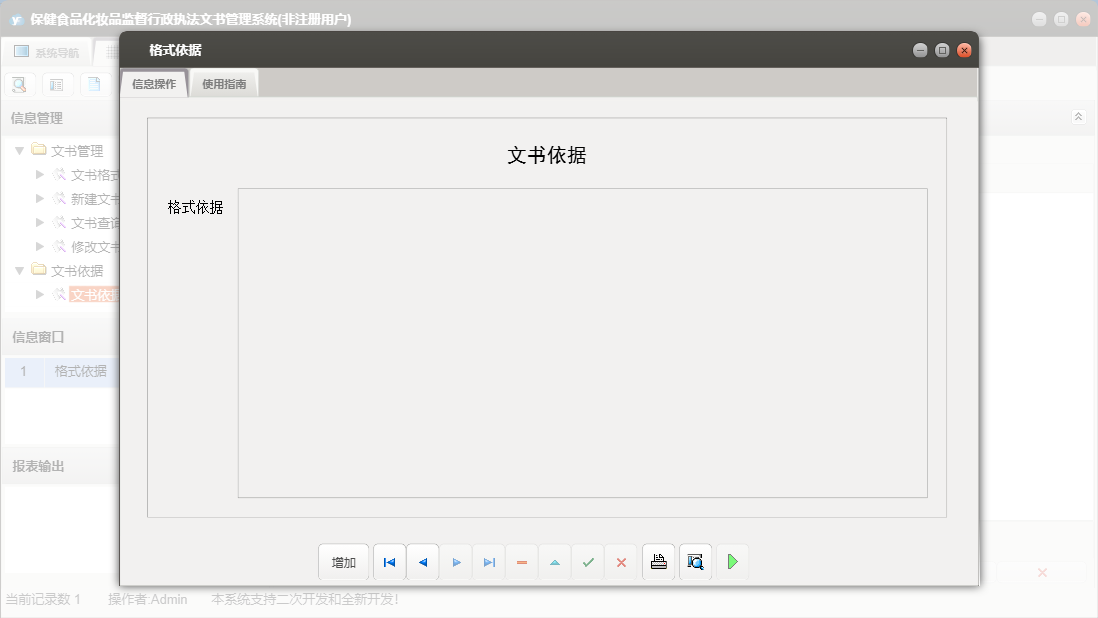Click the green play arrow icon

tap(732, 562)
